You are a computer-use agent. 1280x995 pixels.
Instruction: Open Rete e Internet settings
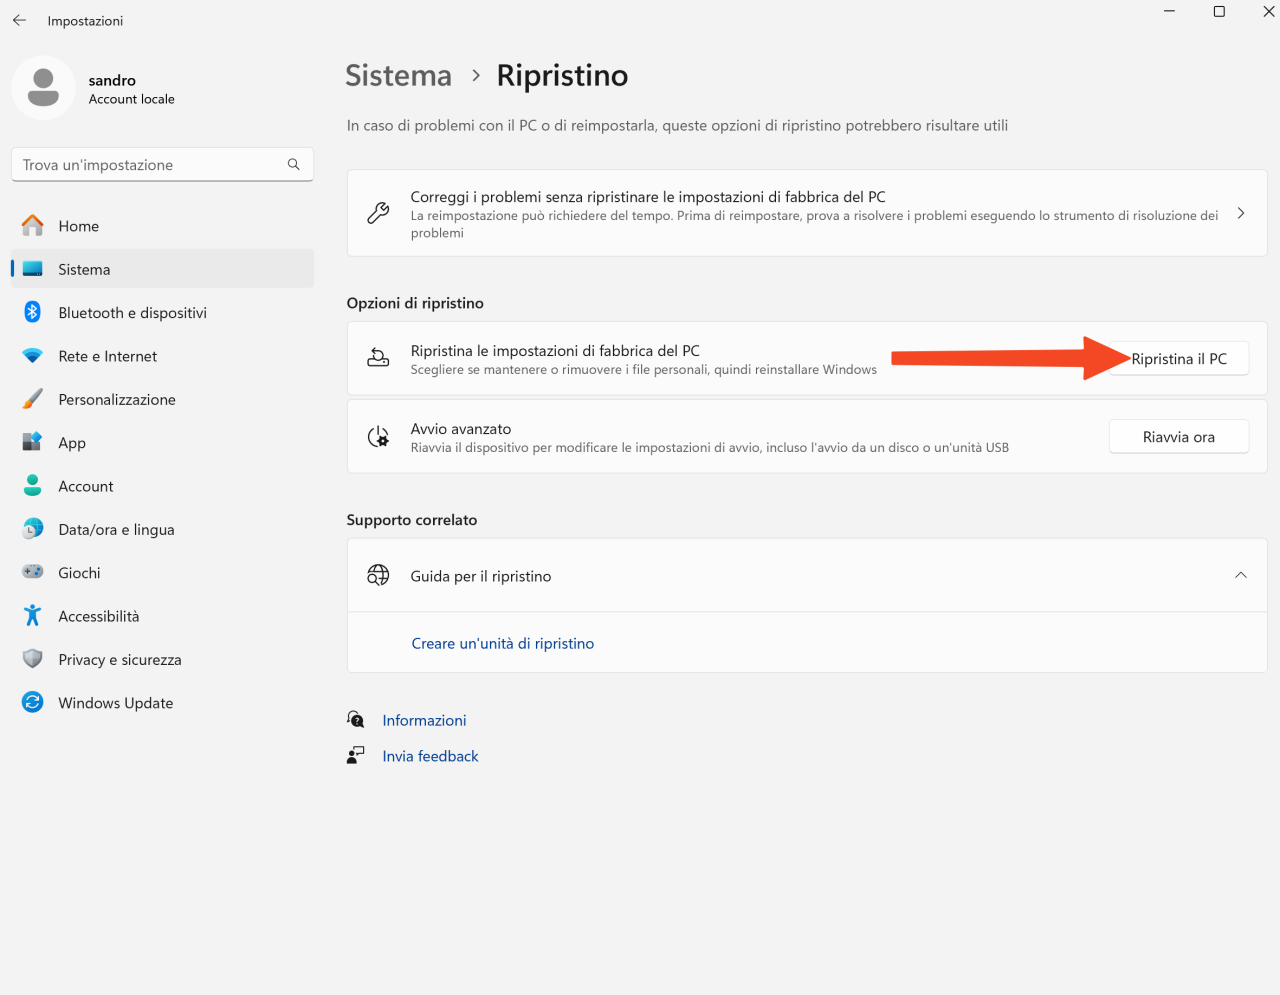(162, 356)
